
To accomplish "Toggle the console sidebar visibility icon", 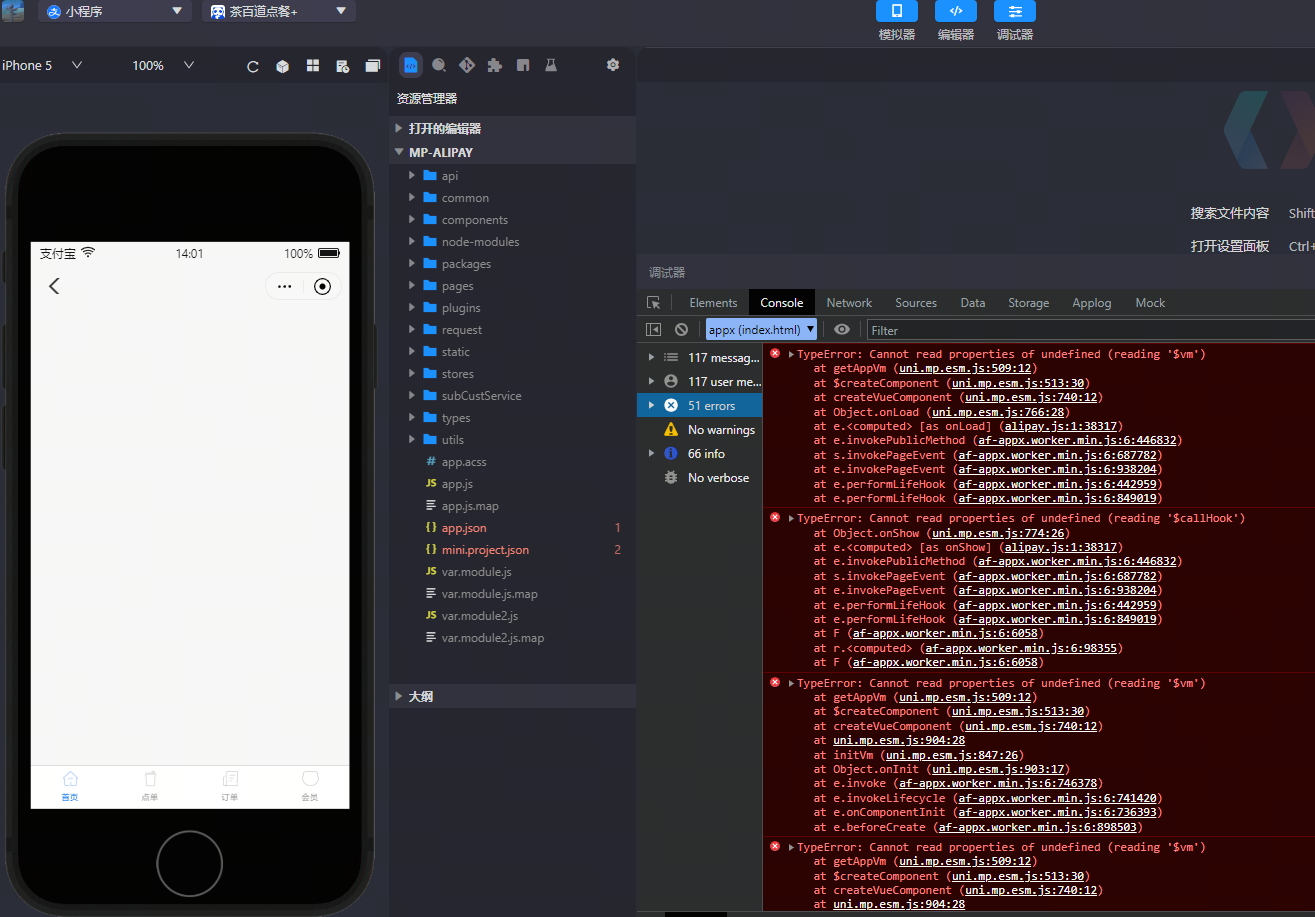I will 654,329.
